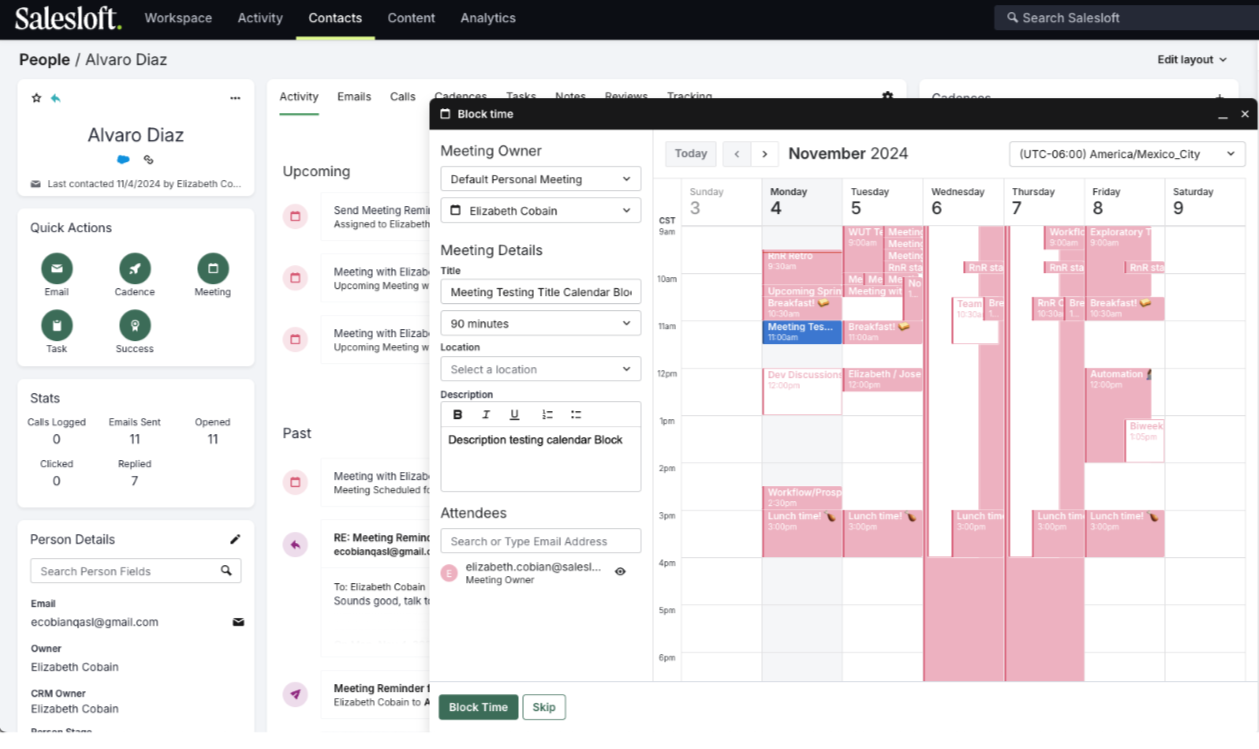Go to next week in calendar
Viewport: 1259px width, 749px height.
[x=765, y=154]
